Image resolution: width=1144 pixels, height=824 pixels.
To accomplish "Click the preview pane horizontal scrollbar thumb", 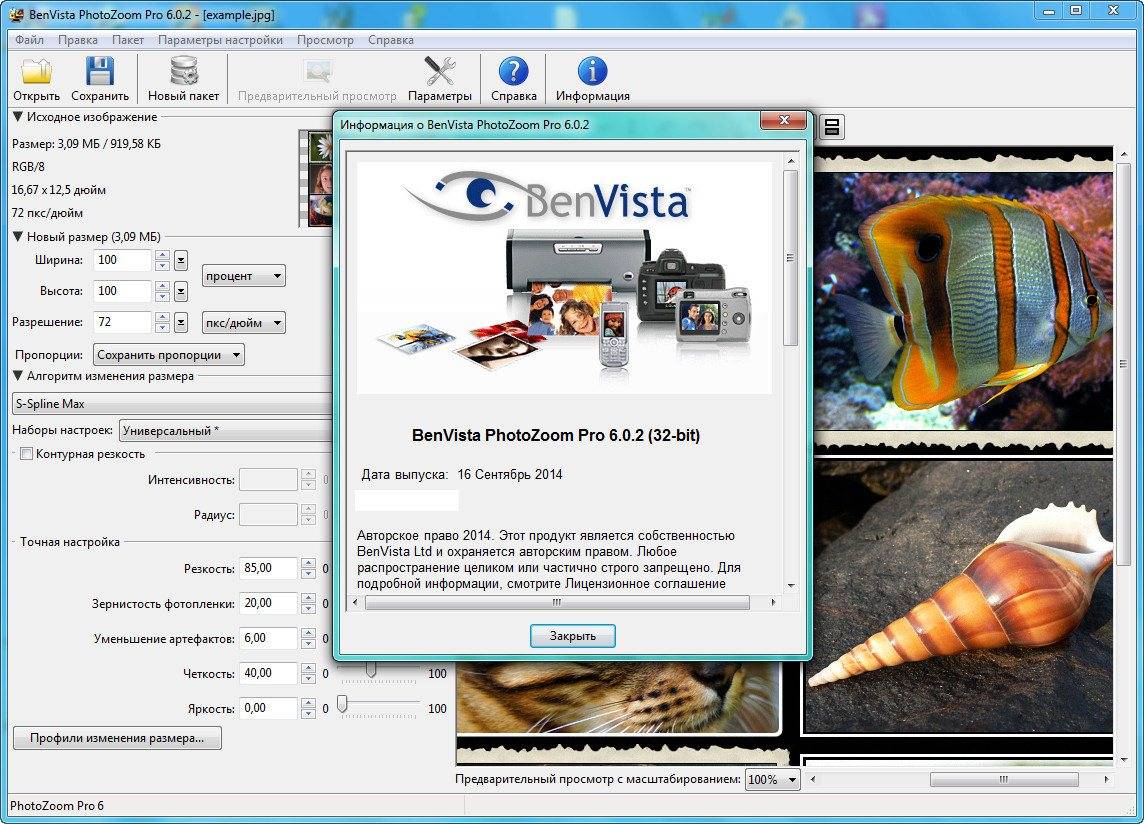I will 1004,779.
